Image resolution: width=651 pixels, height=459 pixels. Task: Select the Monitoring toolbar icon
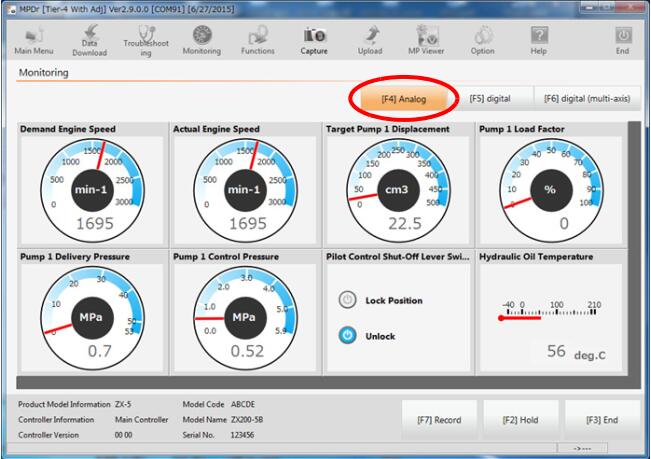pyautogui.click(x=201, y=40)
